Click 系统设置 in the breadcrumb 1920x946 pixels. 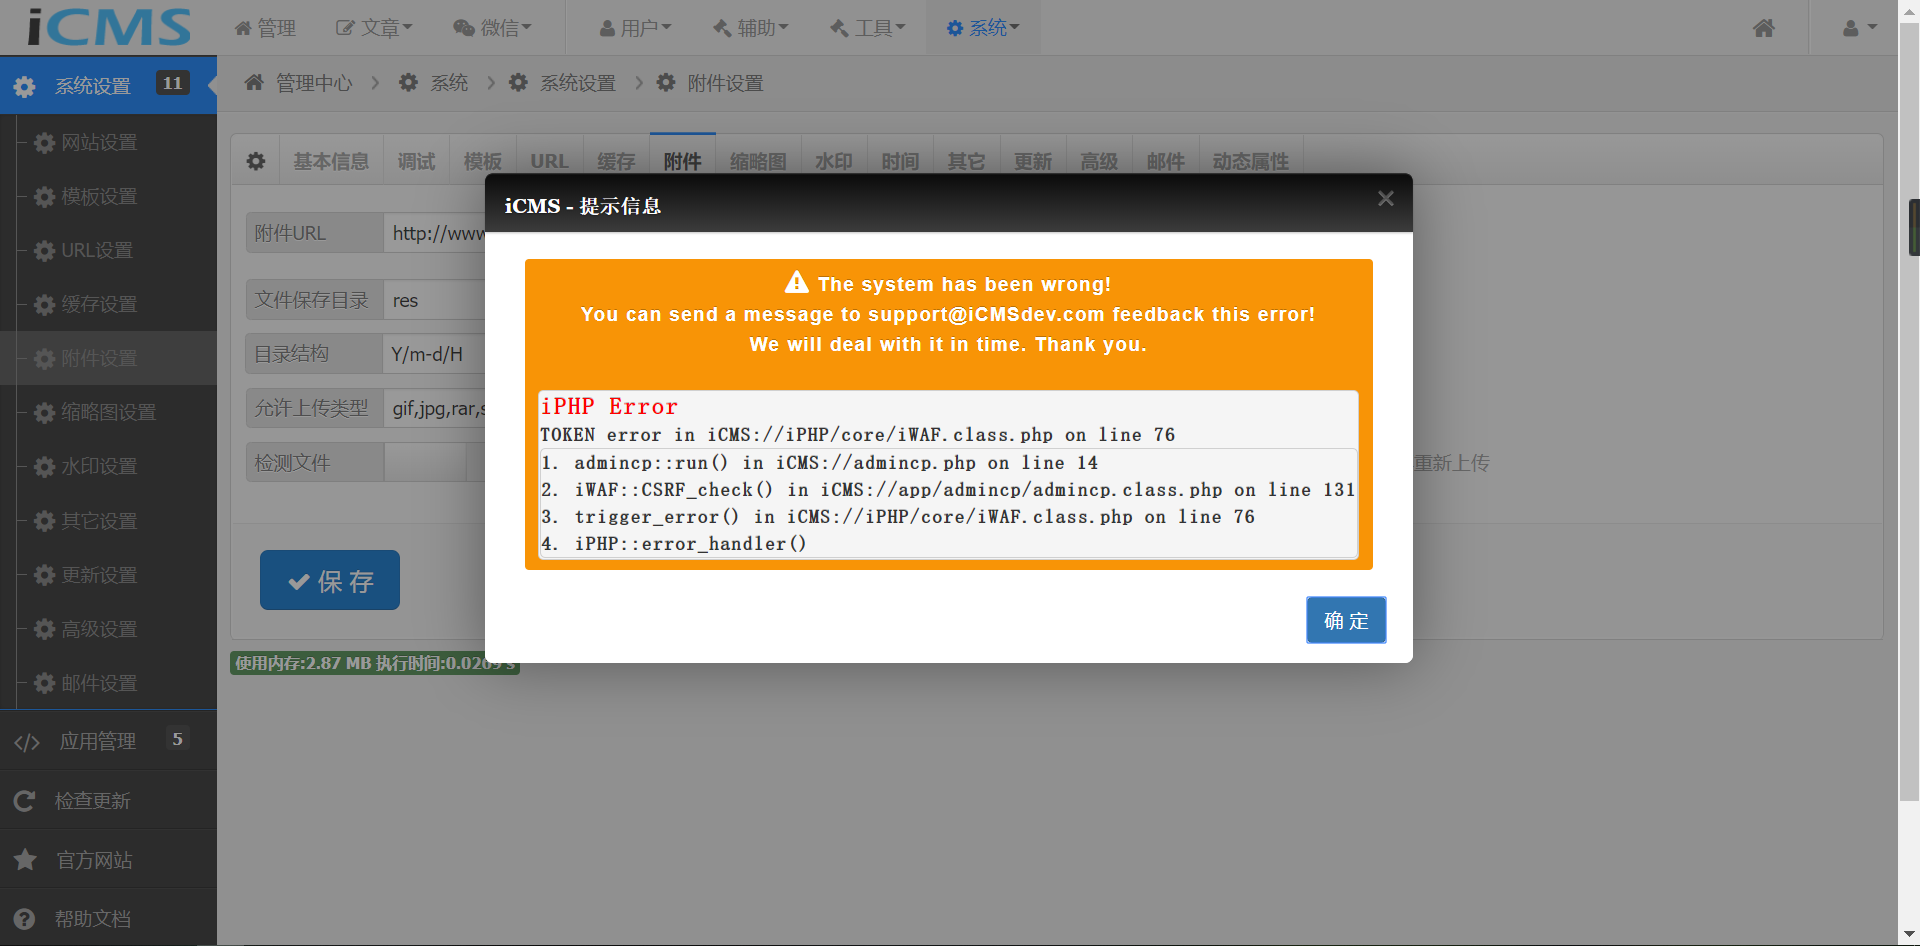[577, 83]
